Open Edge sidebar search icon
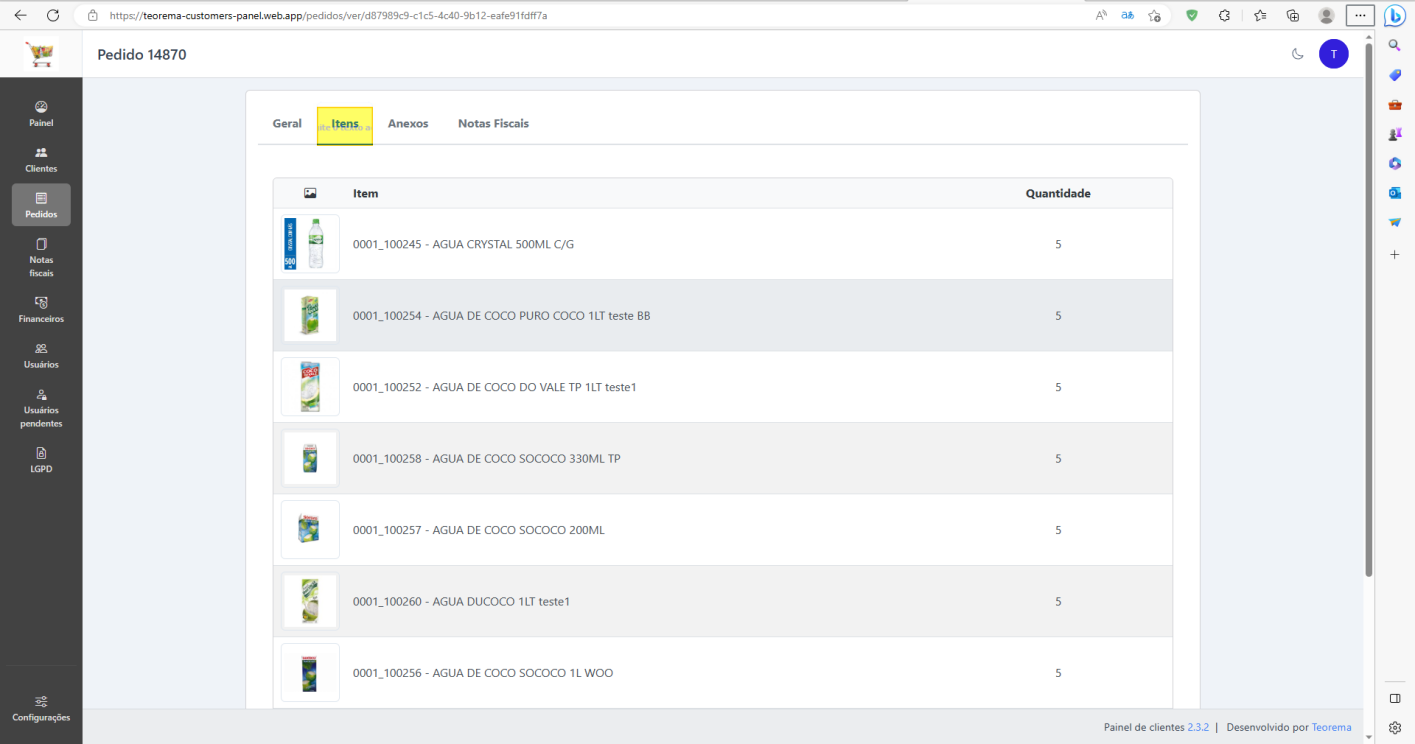Screen dimensions: 1415x744 coord(1395,45)
